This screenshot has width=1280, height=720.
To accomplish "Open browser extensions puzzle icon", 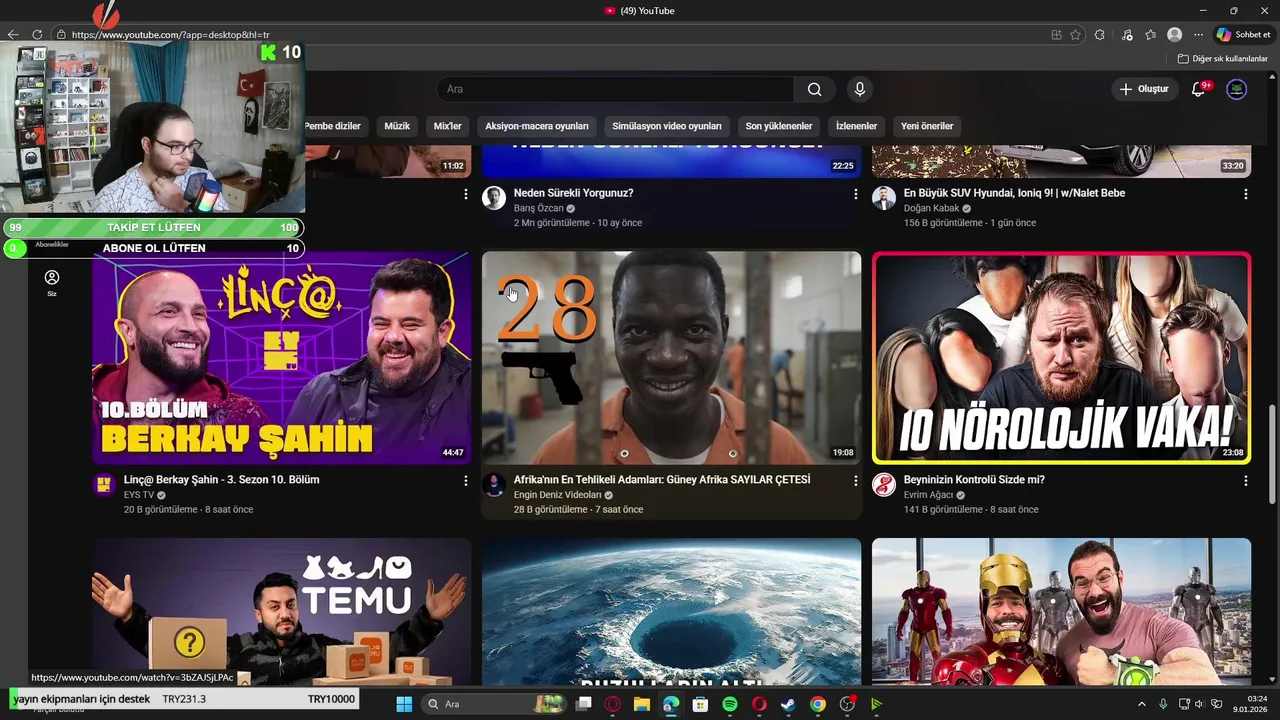I will tap(1100, 34).
